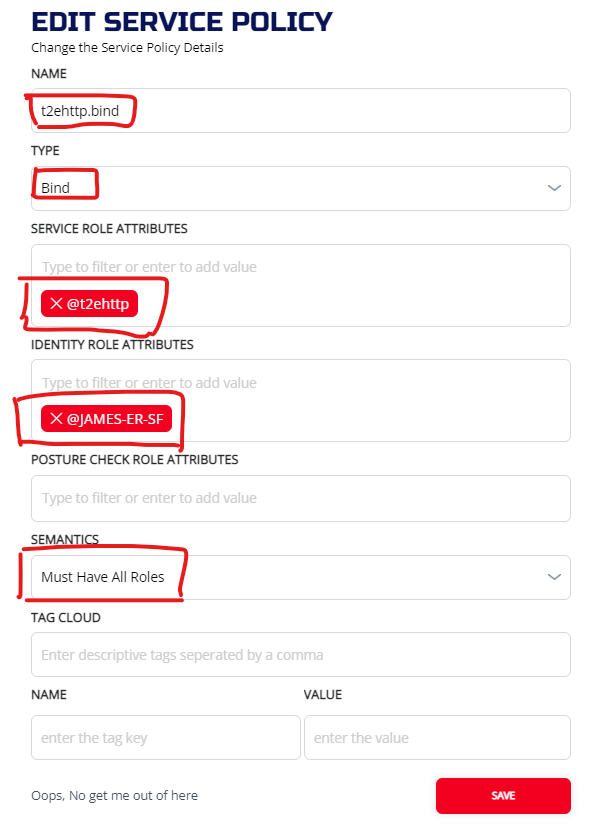
Task: Open the Type dropdown showing Bind
Action: point(300,188)
